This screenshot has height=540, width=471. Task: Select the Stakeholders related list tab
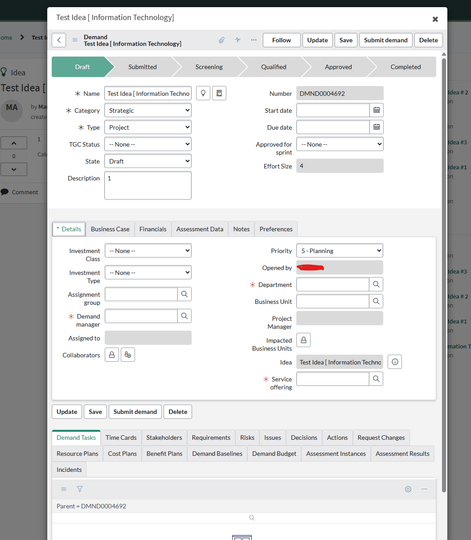pyautogui.click(x=164, y=438)
